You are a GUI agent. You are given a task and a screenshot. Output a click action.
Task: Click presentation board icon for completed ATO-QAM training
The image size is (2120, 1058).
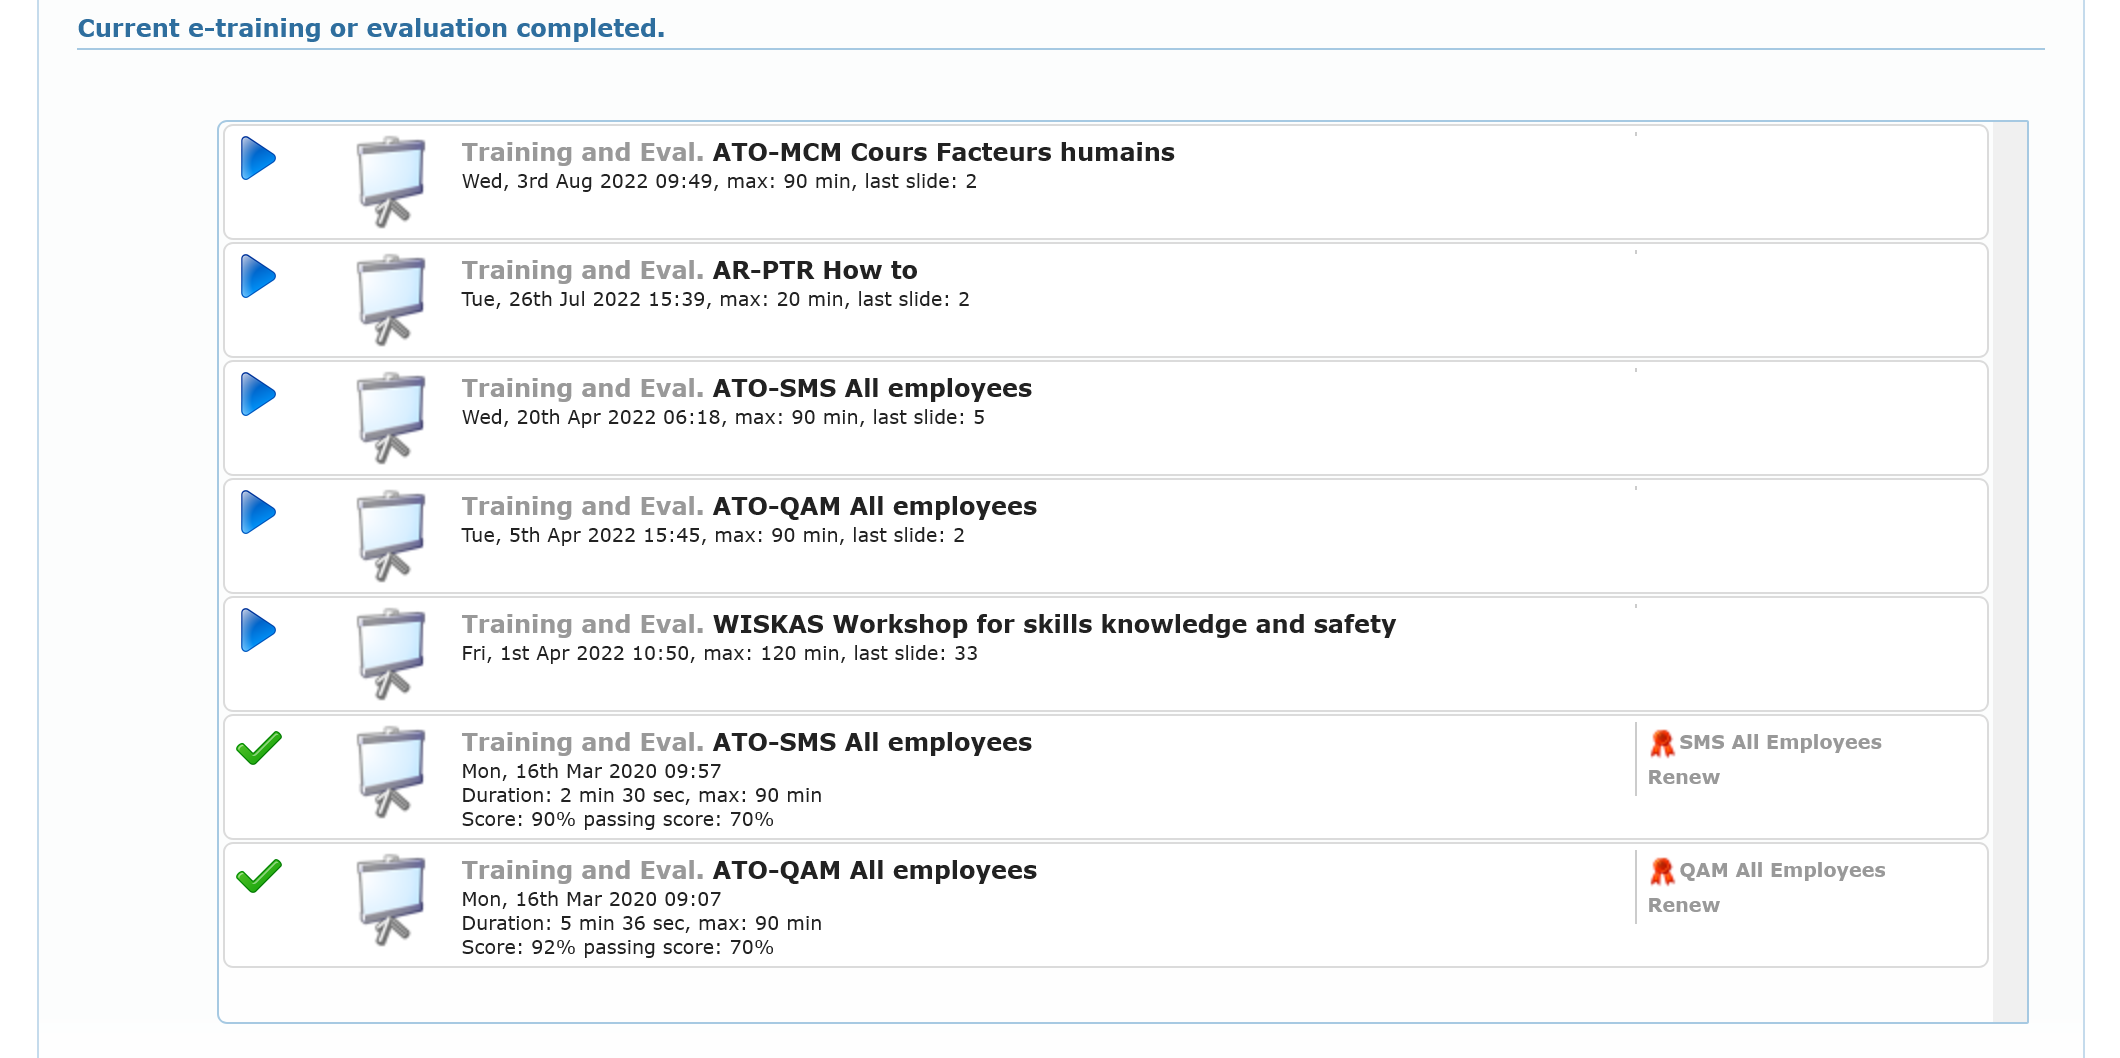click(391, 898)
